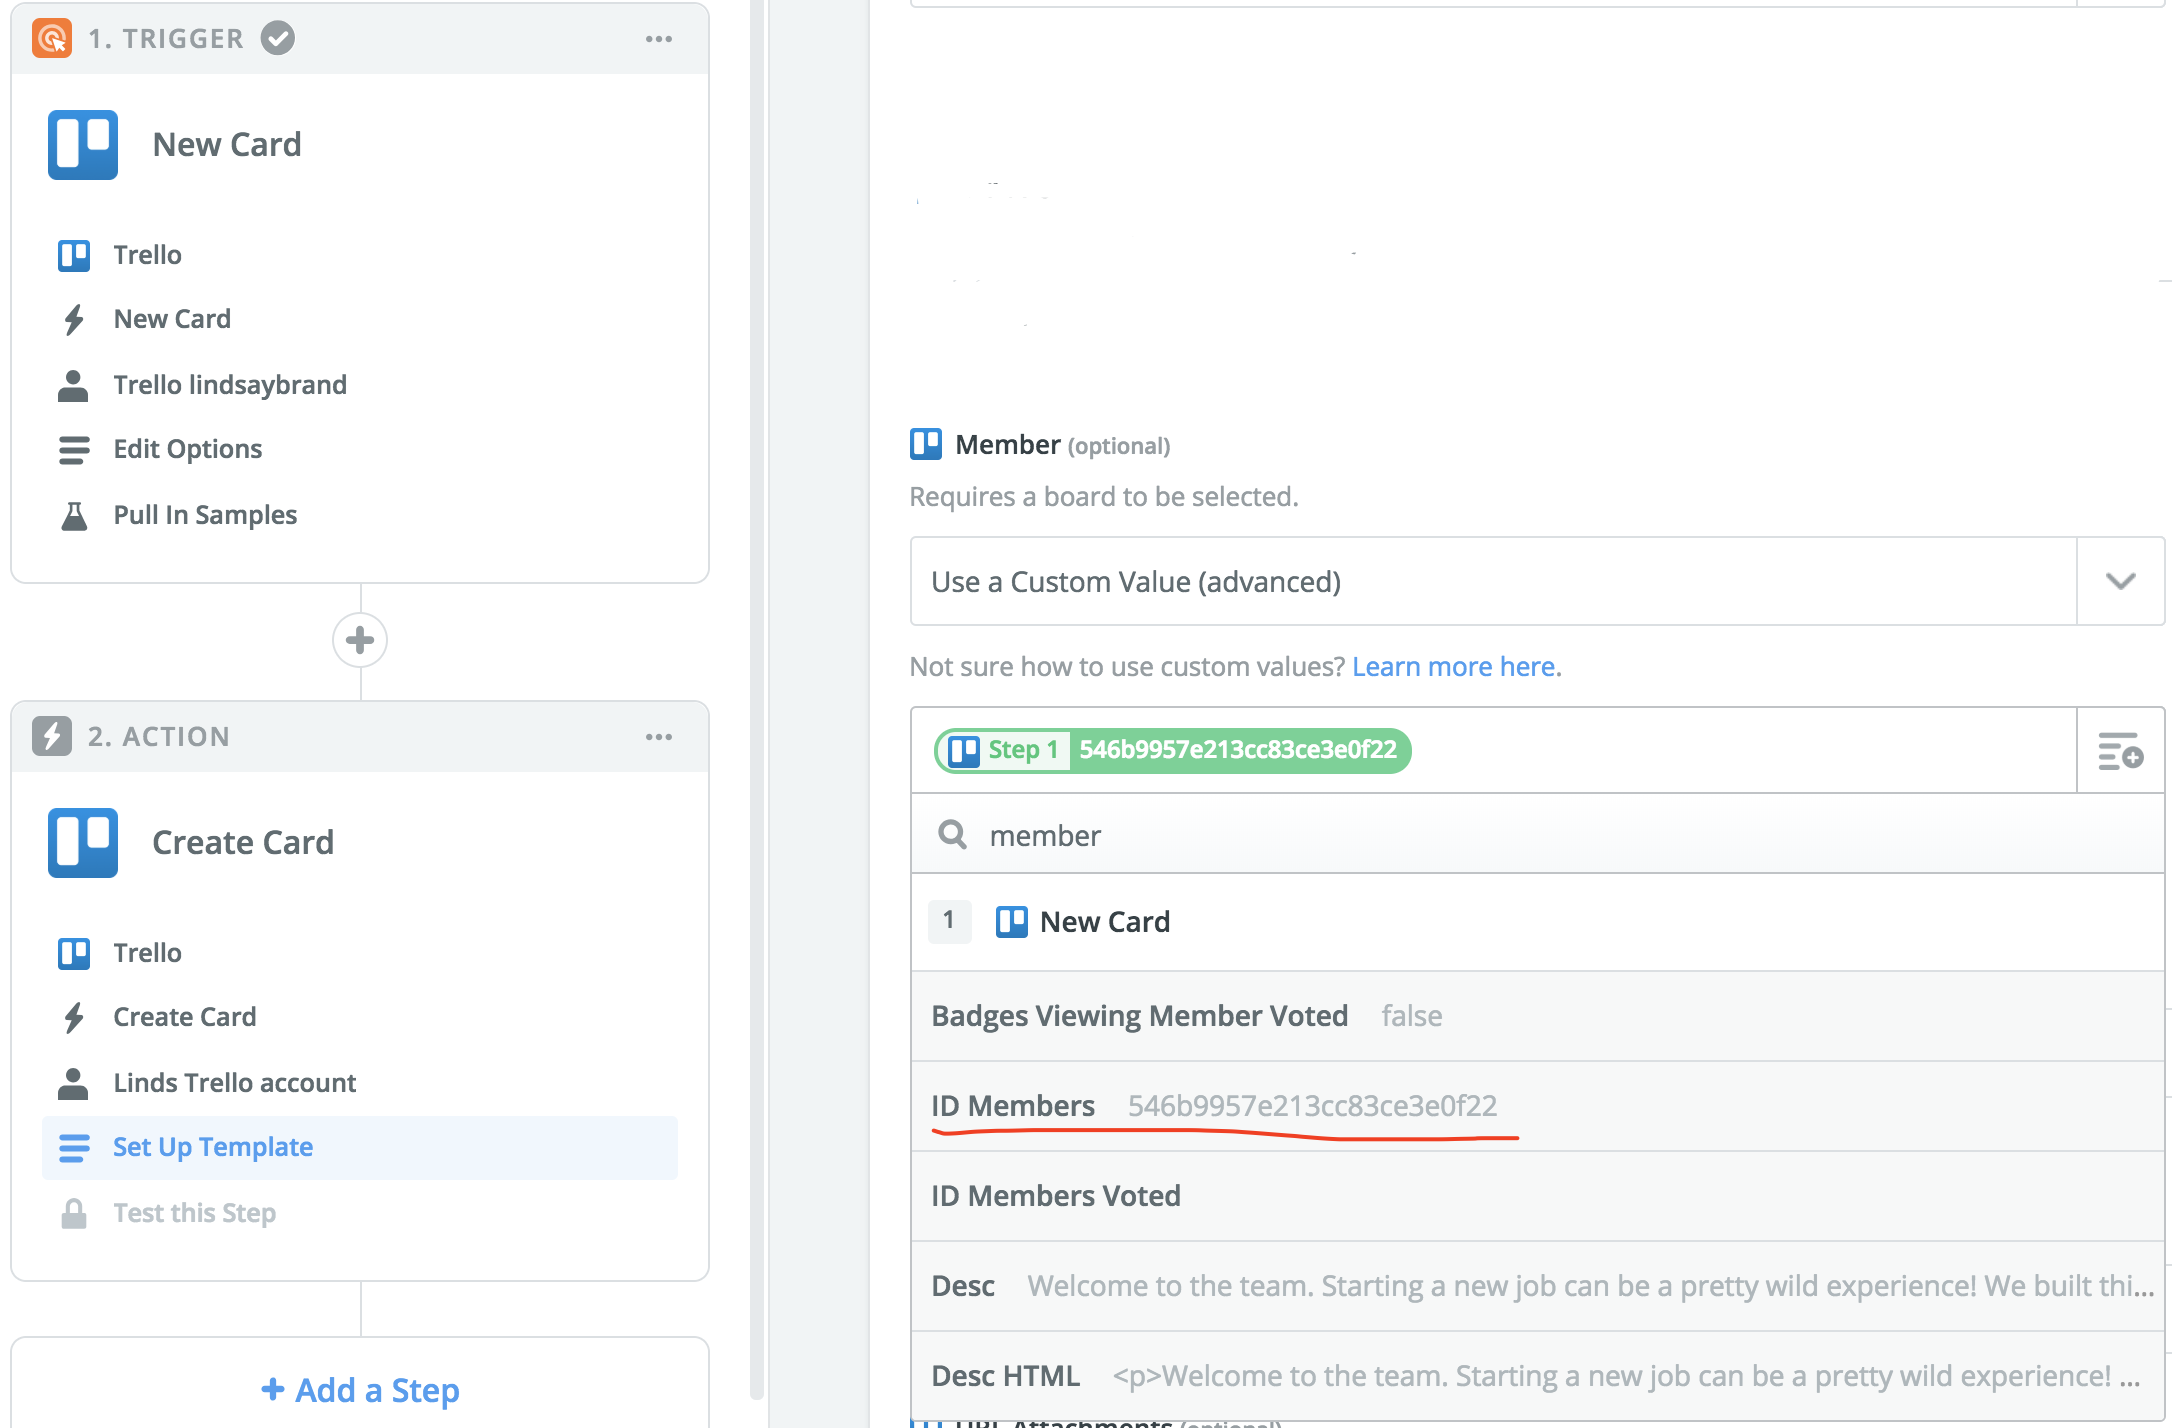Image resolution: width=2172 pixels, height=1428 pixels.
Task: Click the member search field
Action: tap(1538, 835)
